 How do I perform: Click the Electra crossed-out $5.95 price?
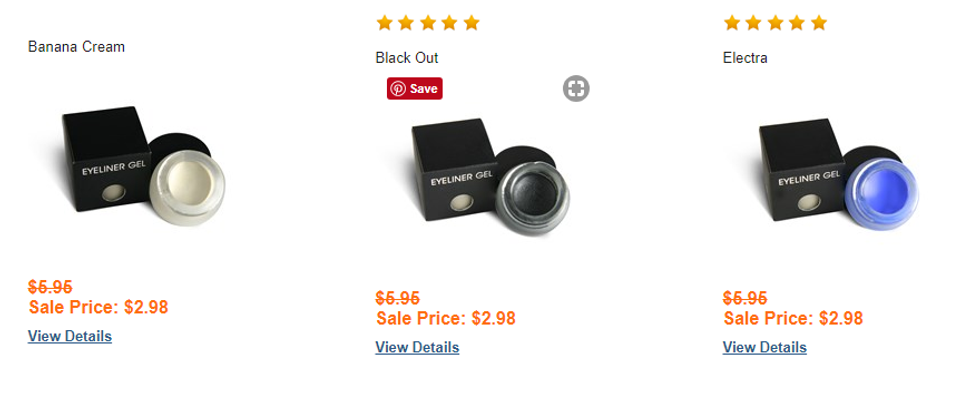coord(745,298)
